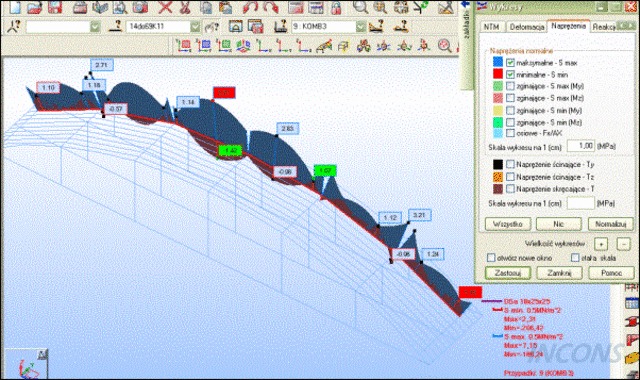Open the empty node selection dropdown
Image resolution: width=640 pixels, height=380 pixels.
(95, 27)
